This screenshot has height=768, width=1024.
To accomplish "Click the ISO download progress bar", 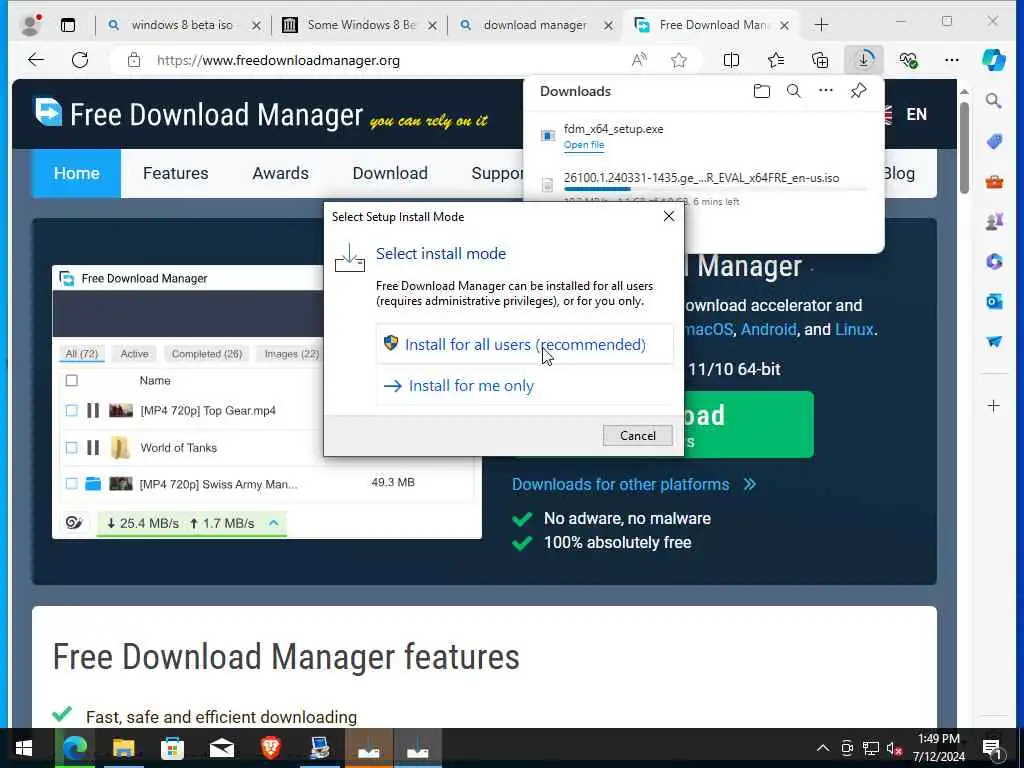I will tap(715, 189).
